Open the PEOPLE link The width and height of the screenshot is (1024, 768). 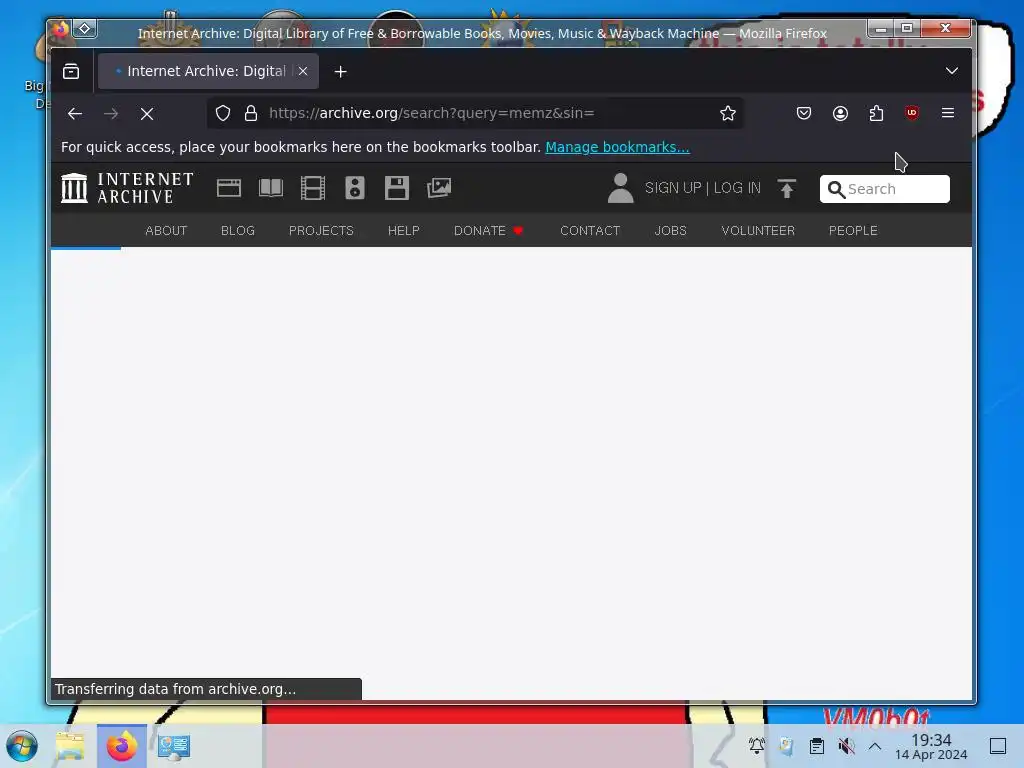click(x=853, y=231)
